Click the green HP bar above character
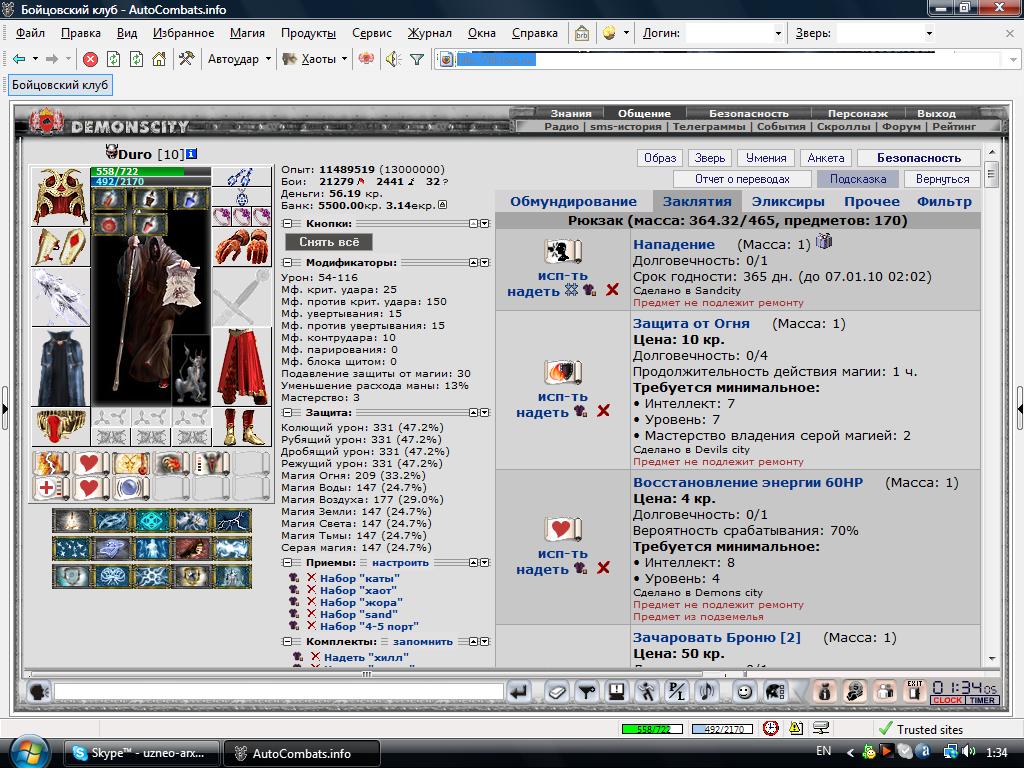Image resolution: width=1024 pixels, height=768 pixels. [x=150, y=171]
